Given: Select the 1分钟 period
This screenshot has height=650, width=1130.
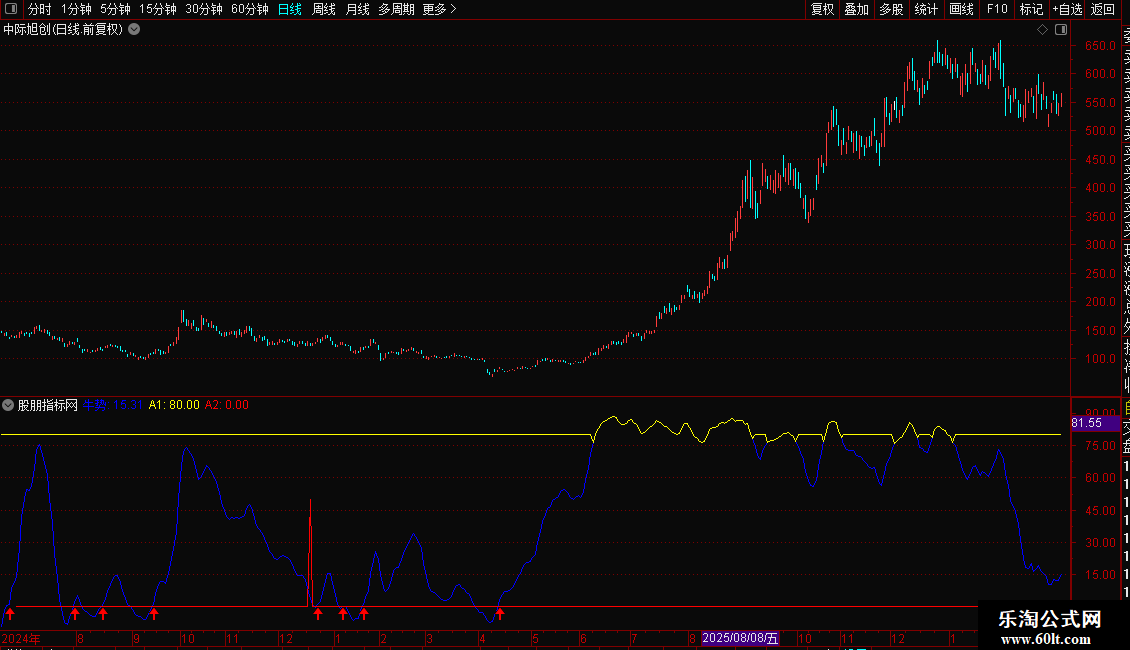Looking at the screenshot, I should [x=76, y=9].
